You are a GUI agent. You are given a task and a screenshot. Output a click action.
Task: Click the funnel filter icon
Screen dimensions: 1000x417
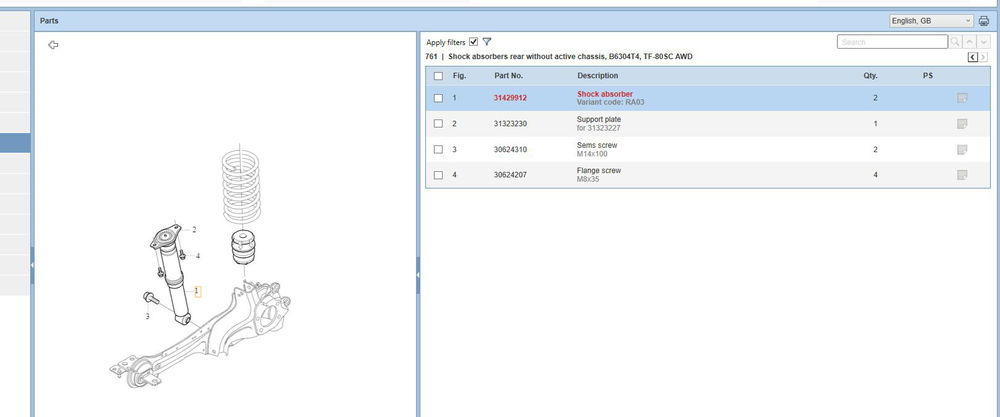click(x=487, y=42)
